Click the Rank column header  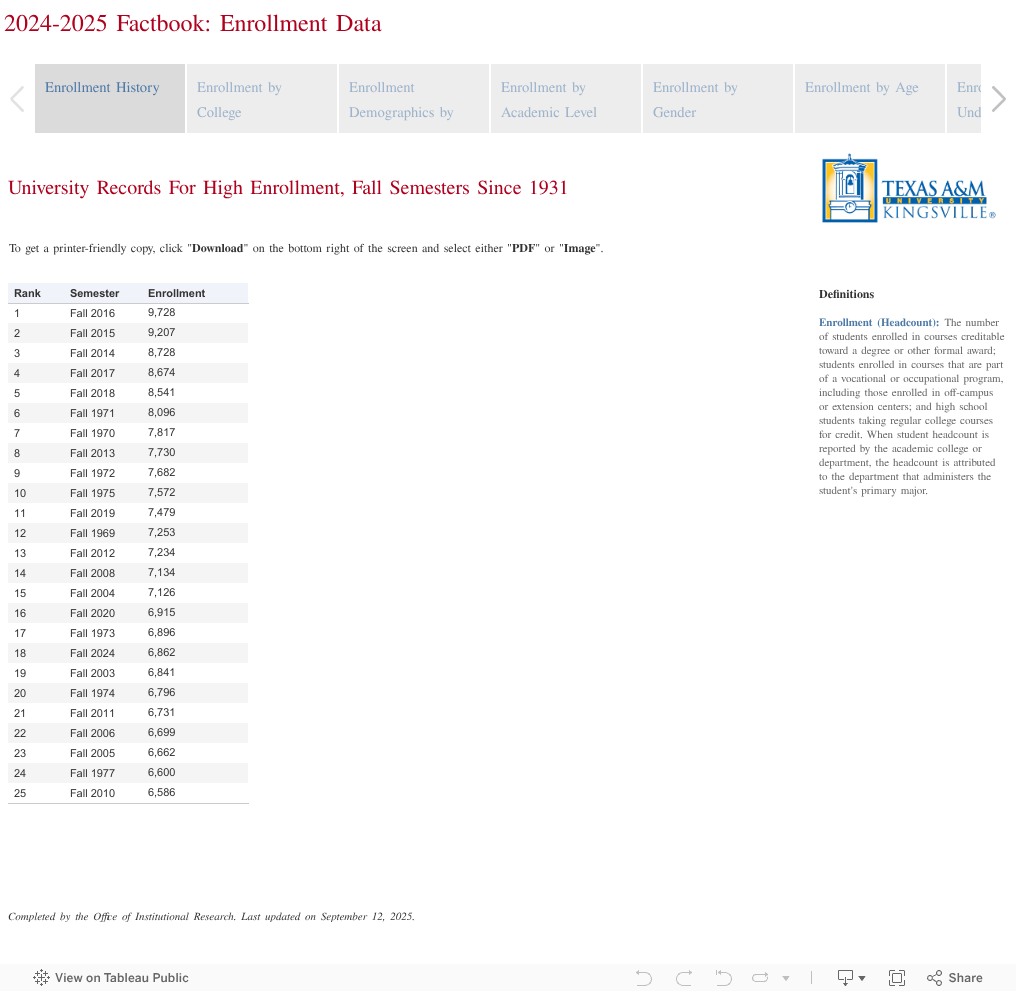[27, 293]
